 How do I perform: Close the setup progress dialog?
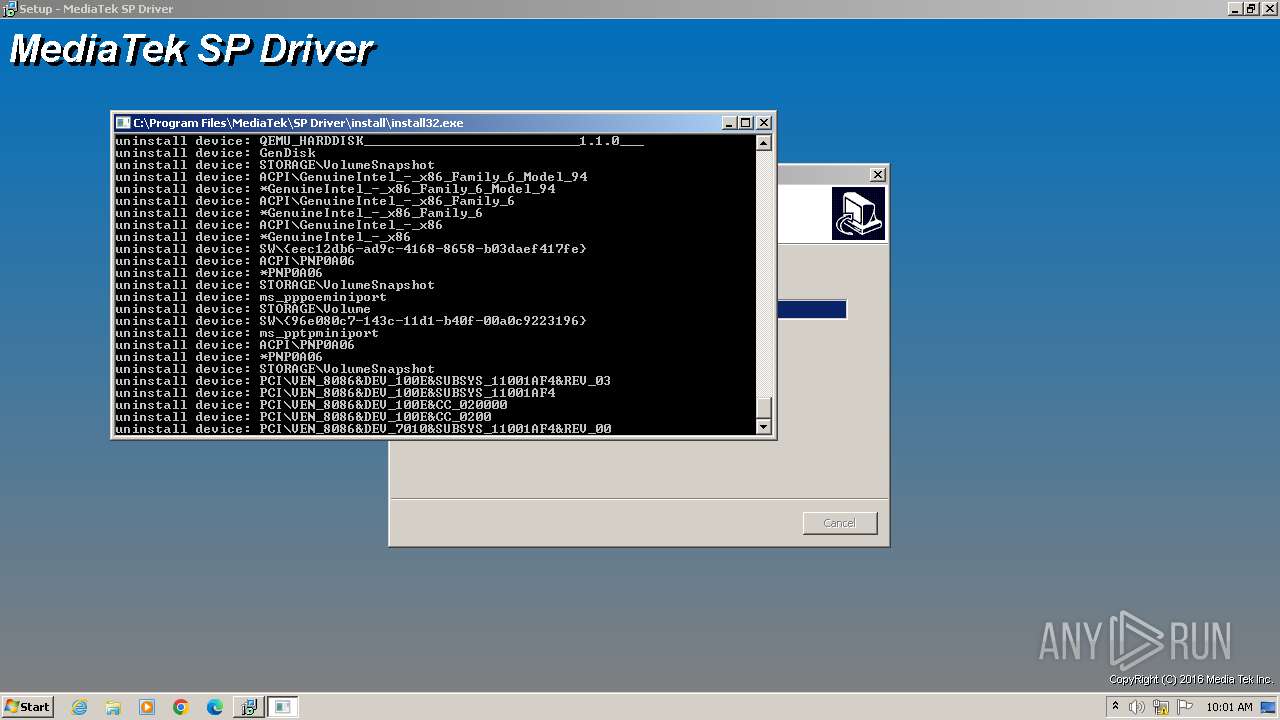coord(878,174)
